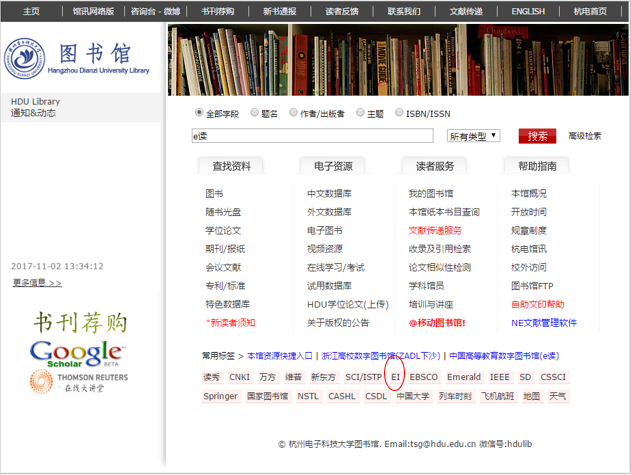Open 读者反馈 in top navigation
Image resolution: width=631 pixels, height=475 pixels.
coord(342,11)
